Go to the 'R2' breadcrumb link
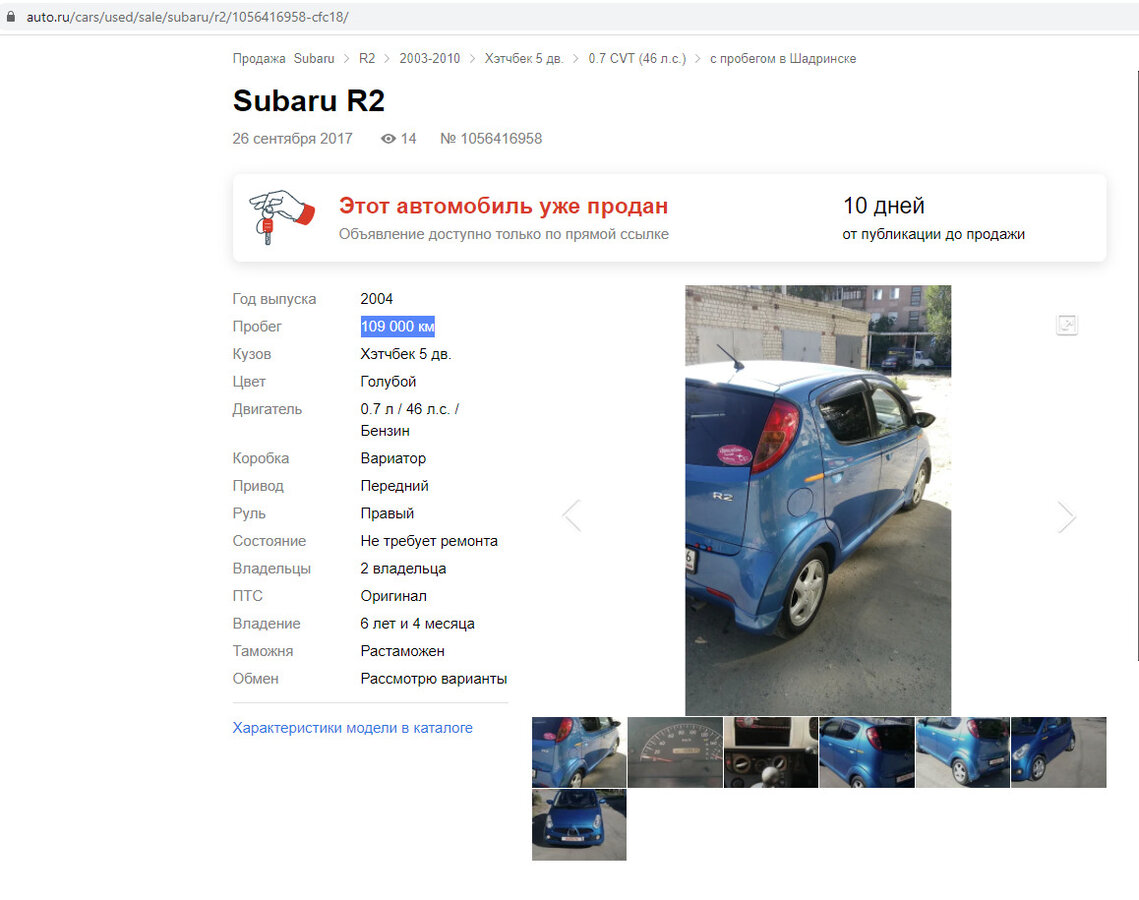This screenshot has width=1139, height=900. [367, 59]
